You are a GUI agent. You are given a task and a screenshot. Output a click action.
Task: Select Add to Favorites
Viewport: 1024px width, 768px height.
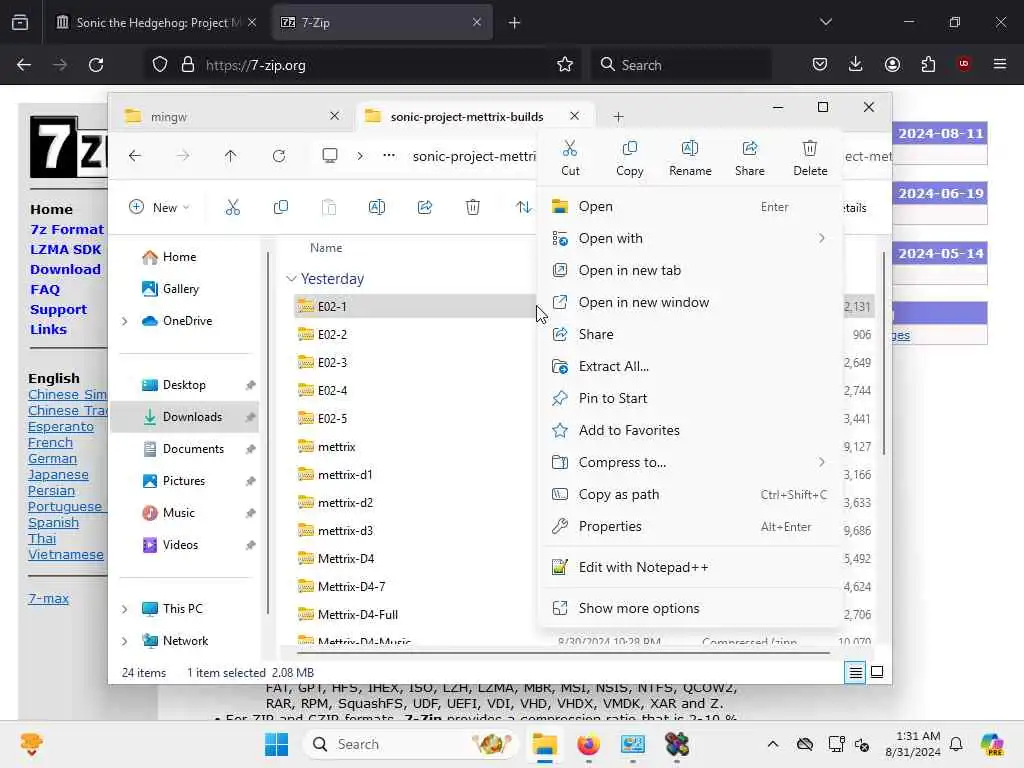click(x=690, y=430)
